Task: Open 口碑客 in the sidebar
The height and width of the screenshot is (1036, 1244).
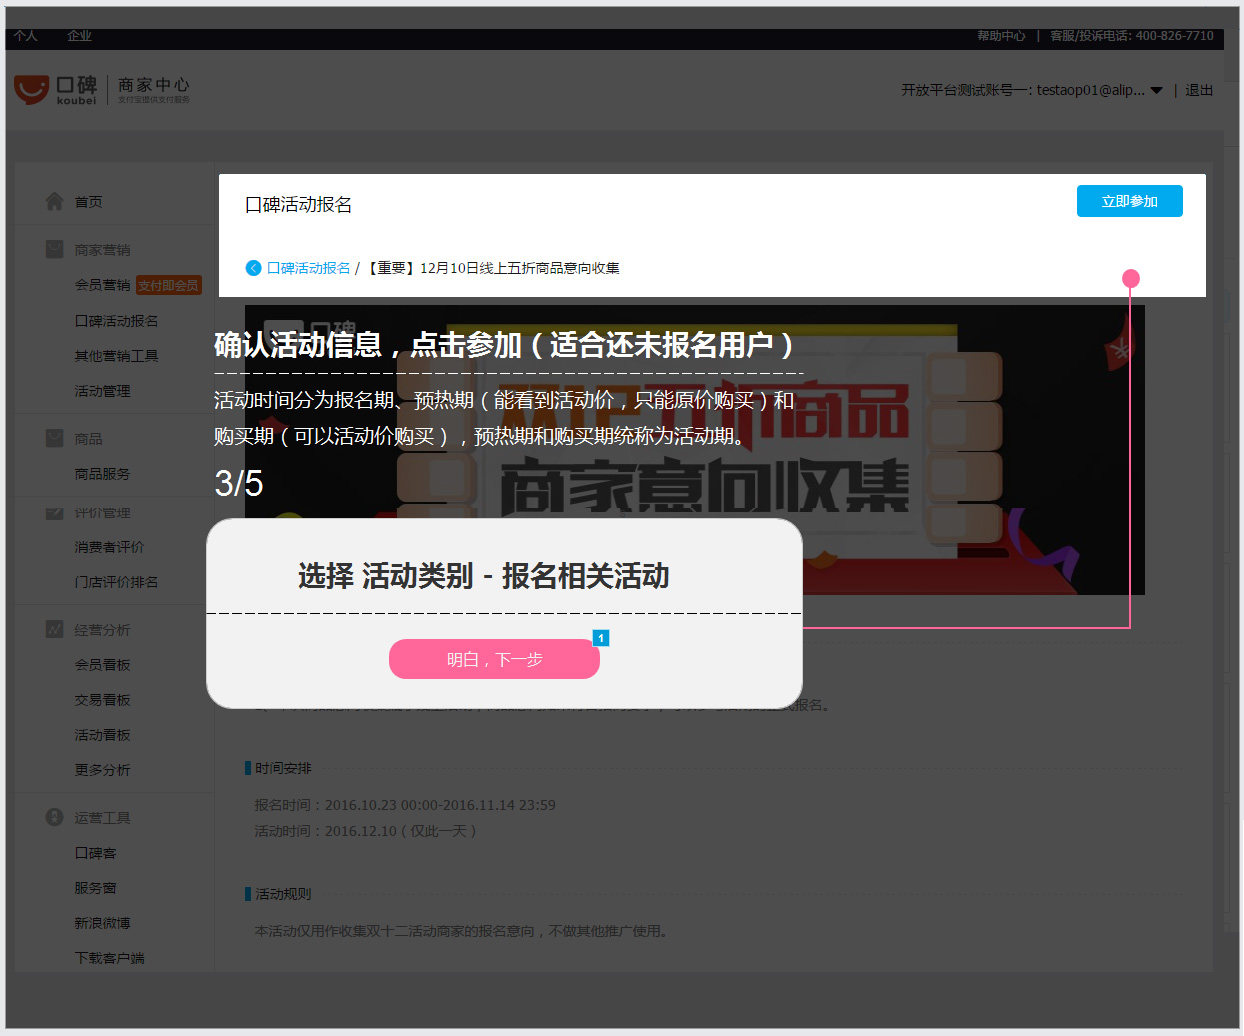Action: coord(95,853)
